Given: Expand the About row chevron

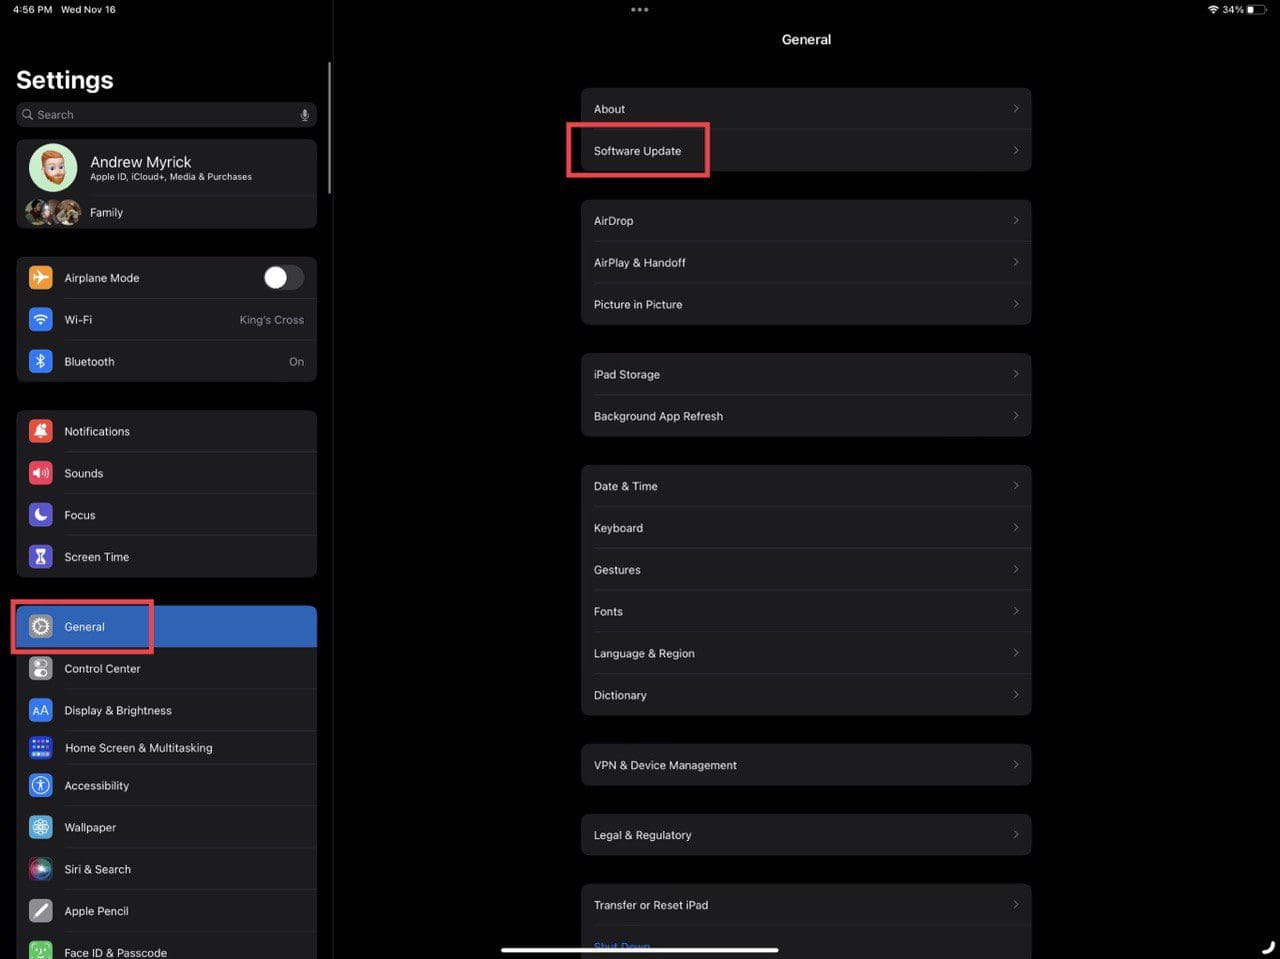Looking at the screenshot, I should click(x=1015, y=109).
